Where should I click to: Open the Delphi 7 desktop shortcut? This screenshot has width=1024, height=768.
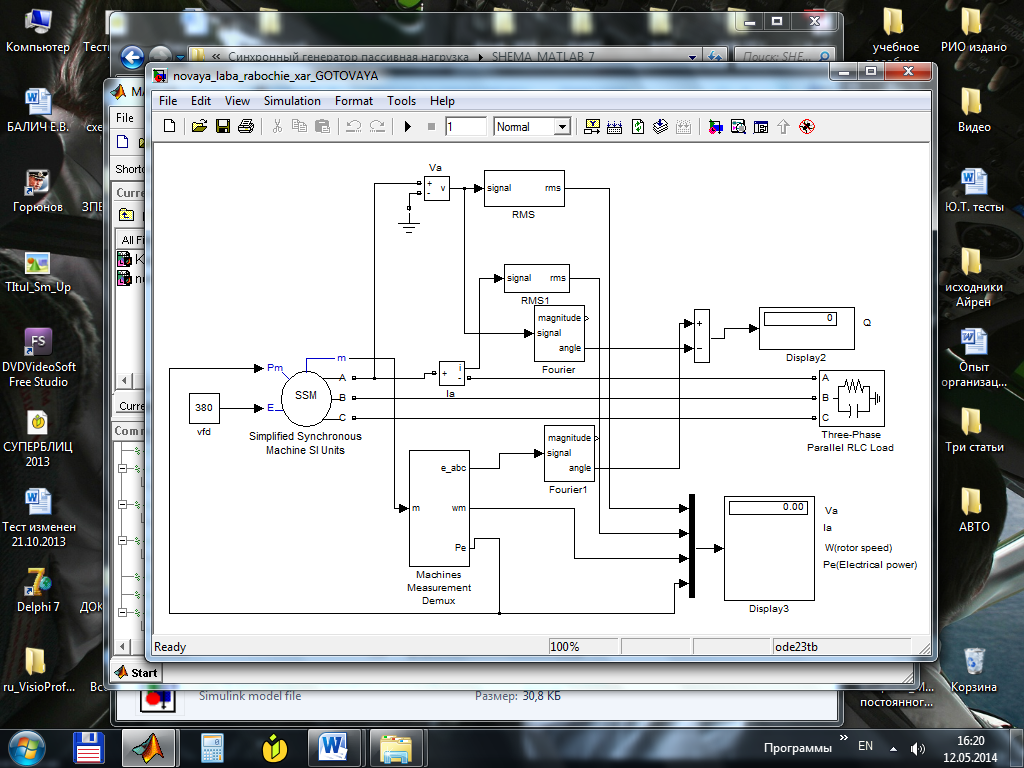tap(37, 589)
